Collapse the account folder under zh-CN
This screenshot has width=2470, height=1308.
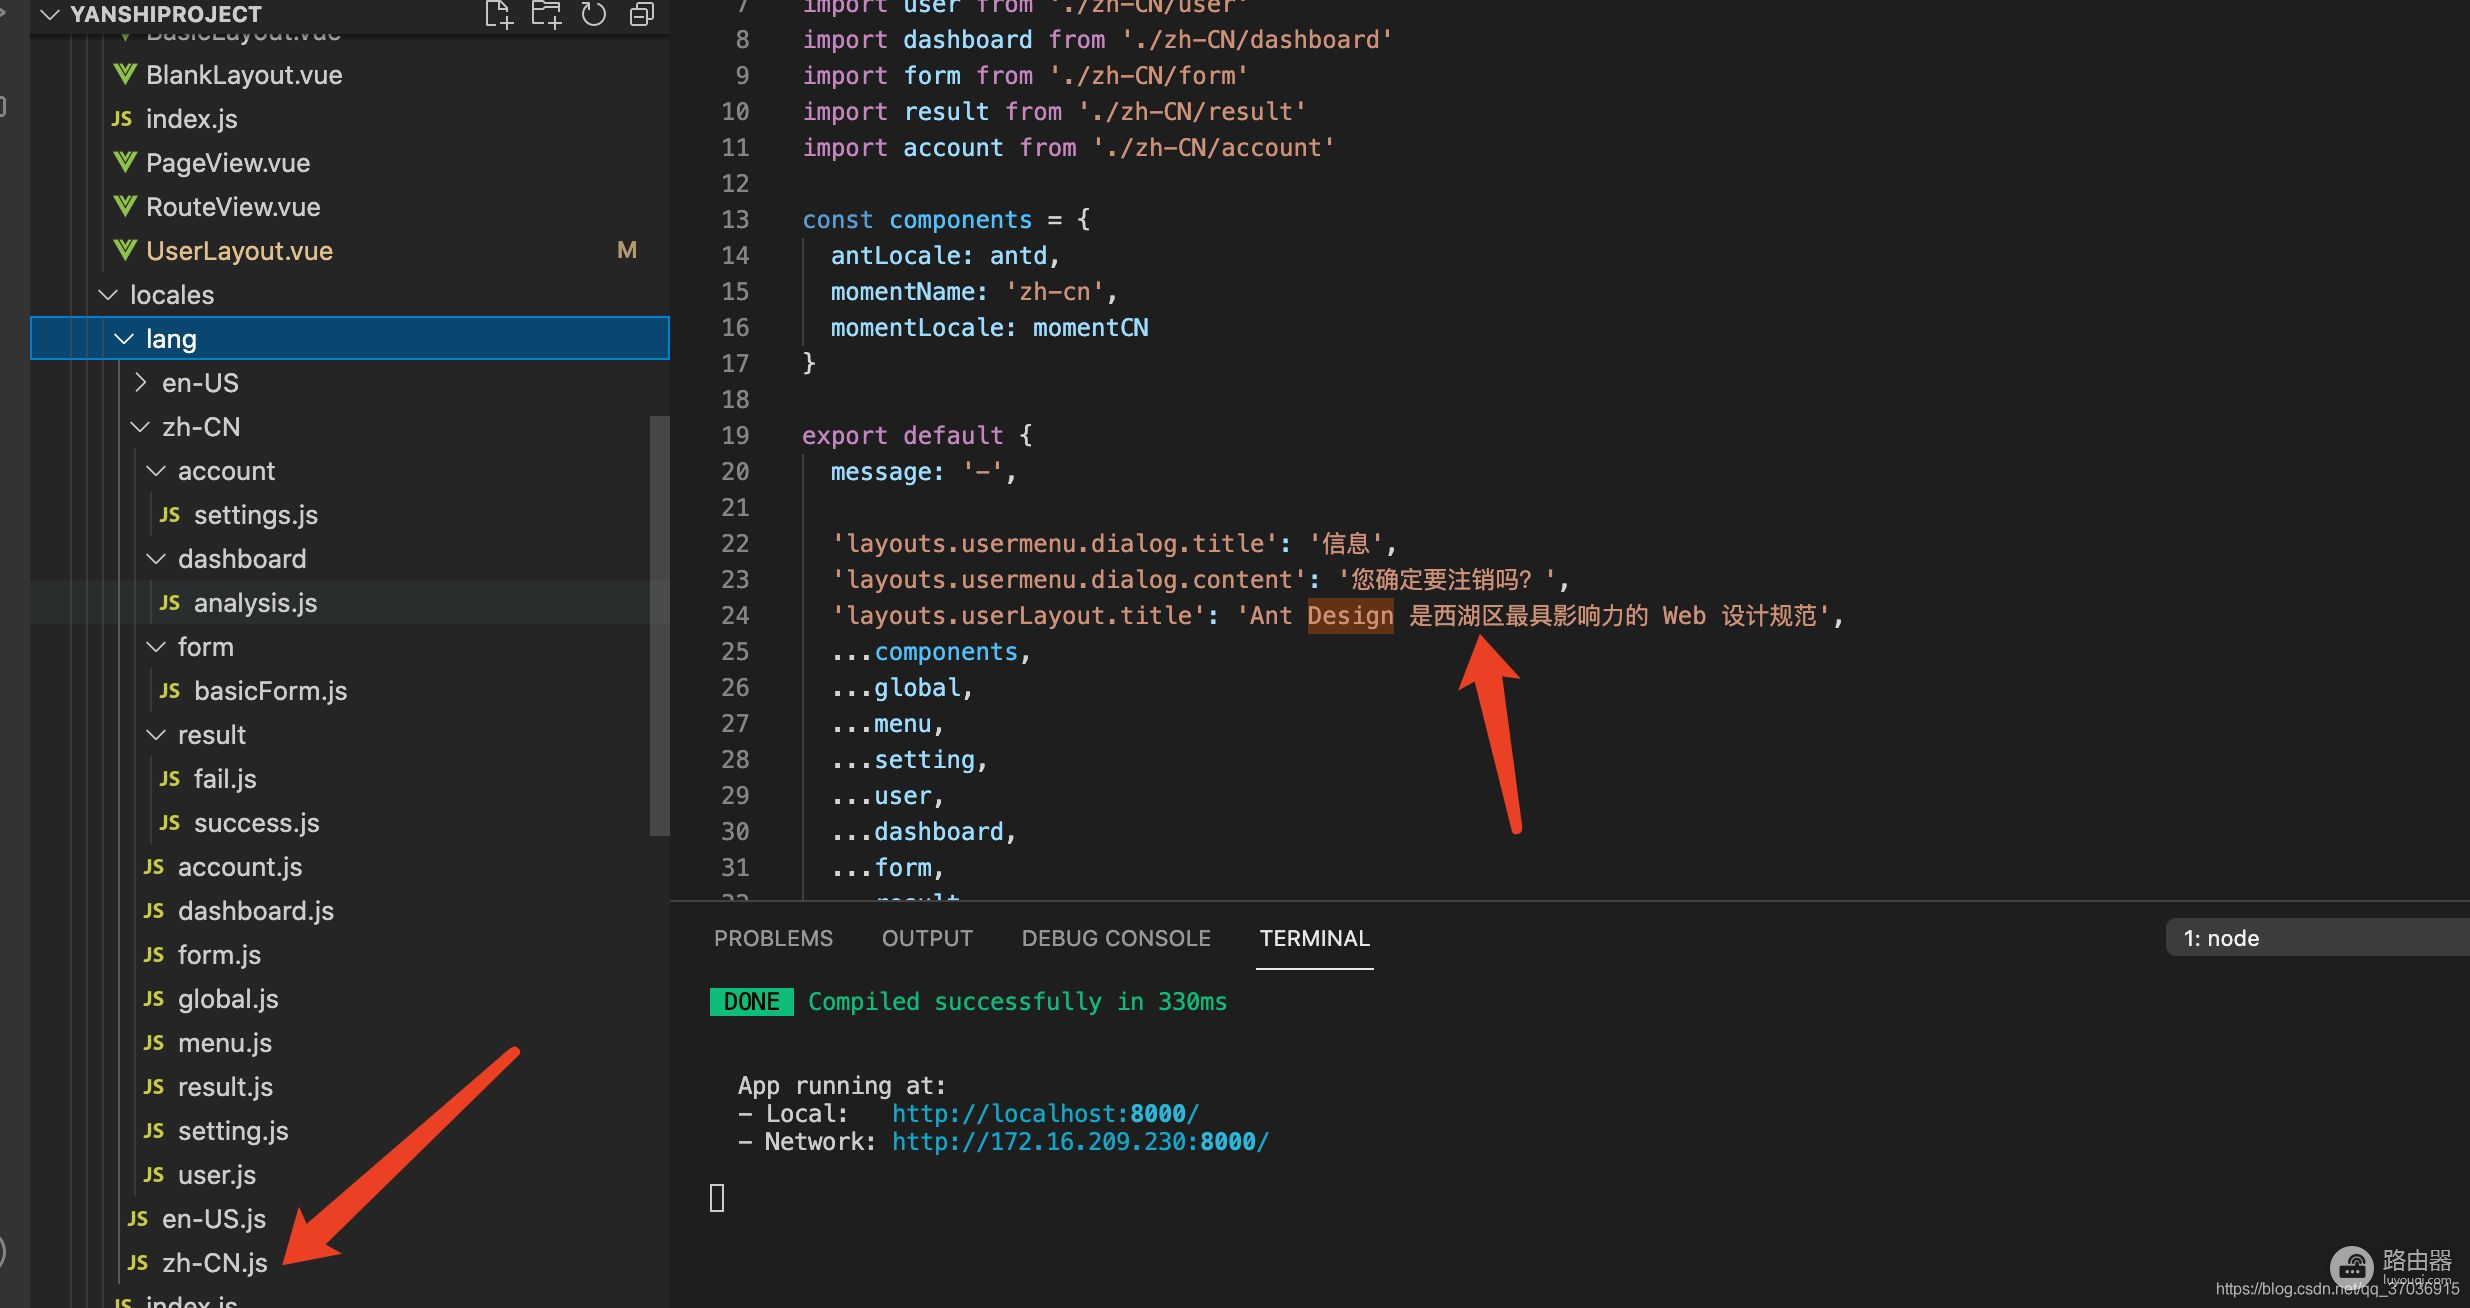156,470
